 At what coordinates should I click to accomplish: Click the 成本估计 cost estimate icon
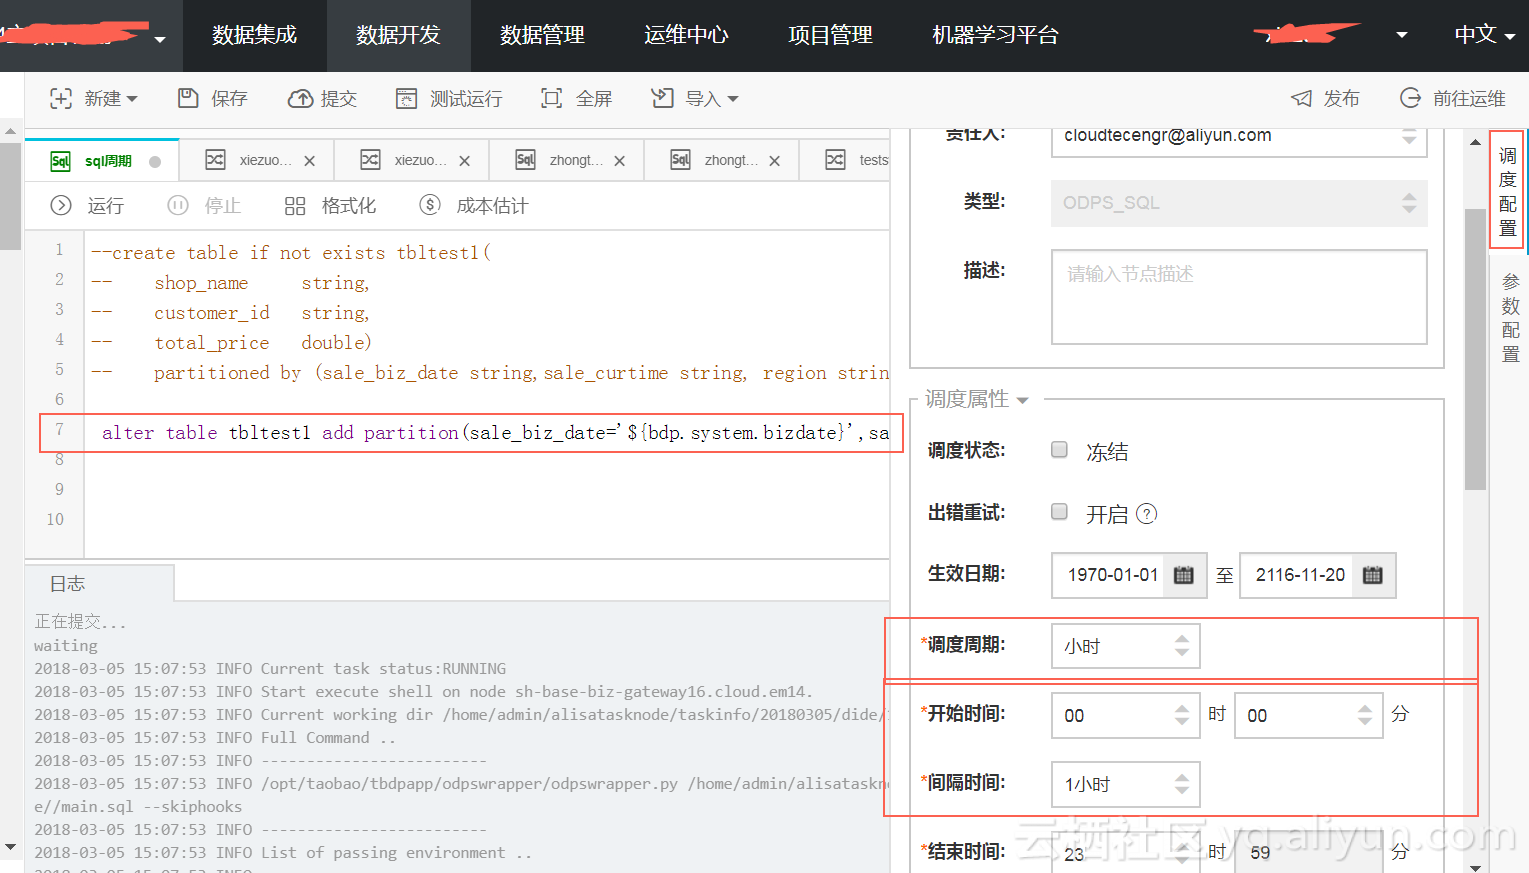point(430,205)
